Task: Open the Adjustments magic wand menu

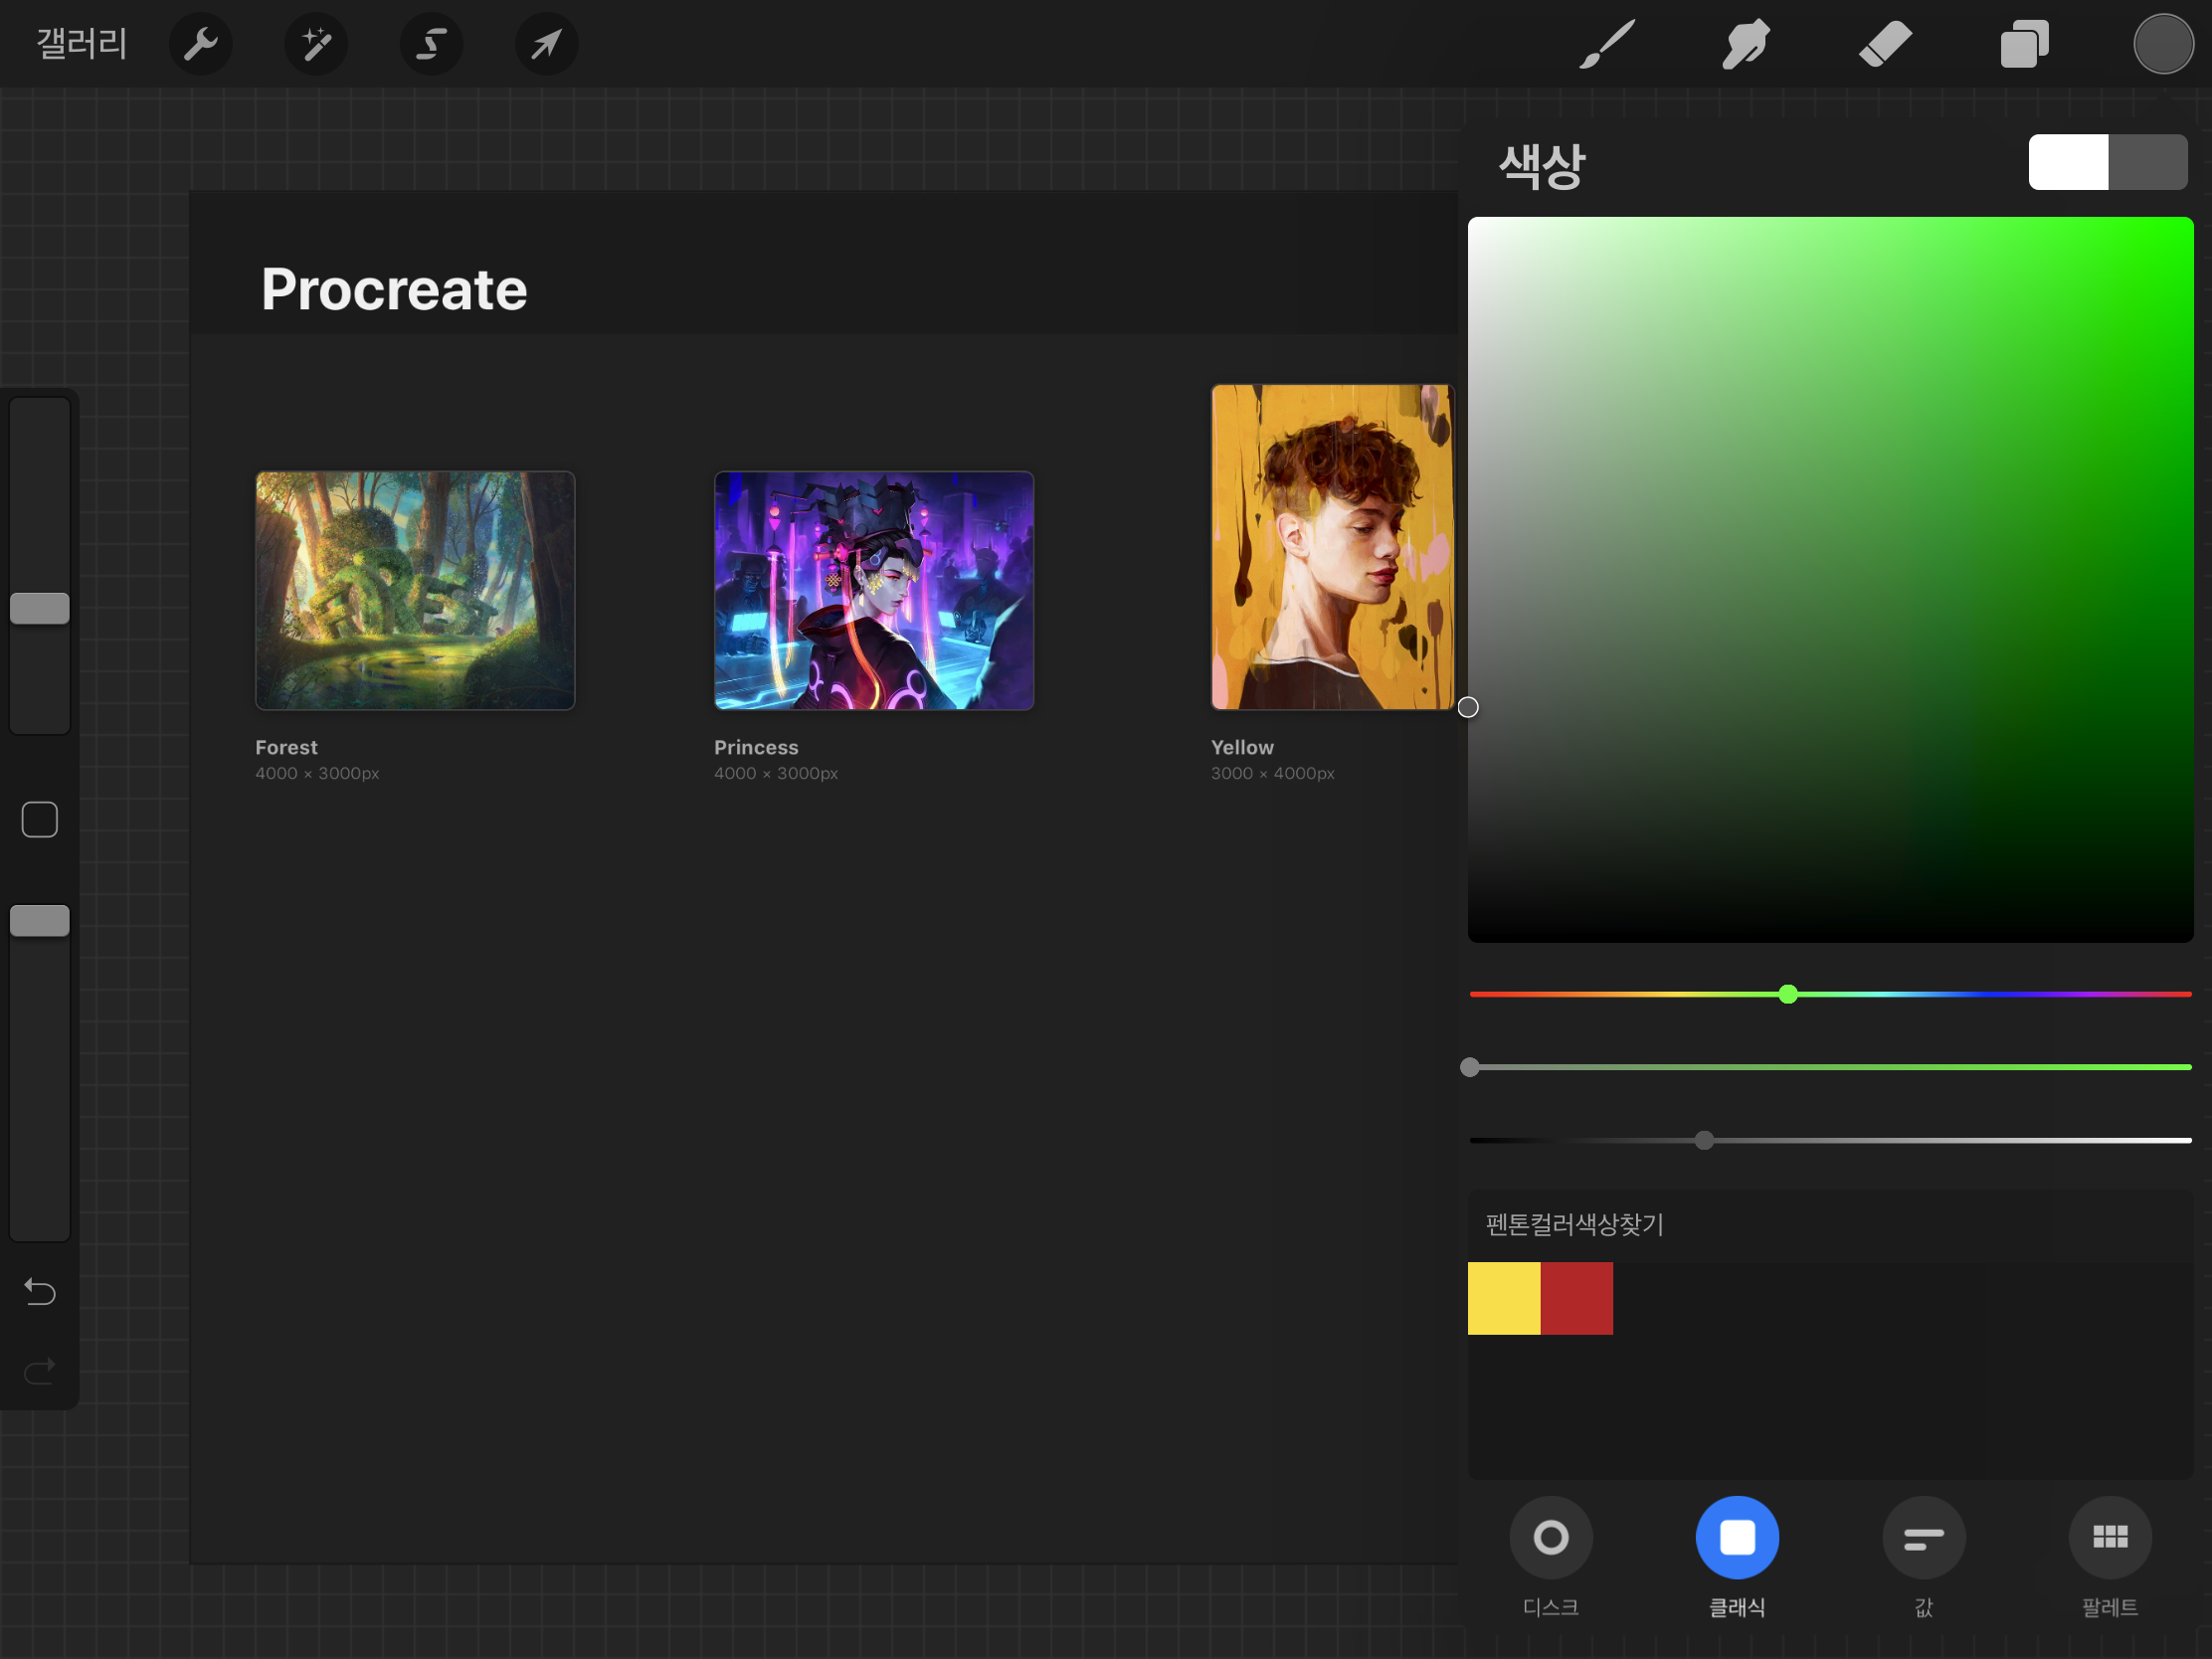Action: pos(316,44)
